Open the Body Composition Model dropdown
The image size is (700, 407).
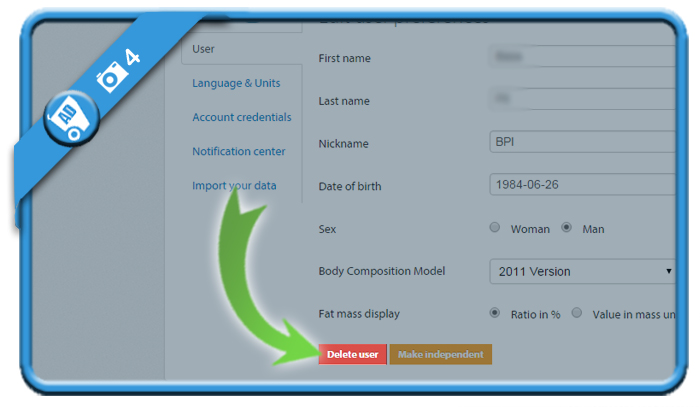(582, 271)
